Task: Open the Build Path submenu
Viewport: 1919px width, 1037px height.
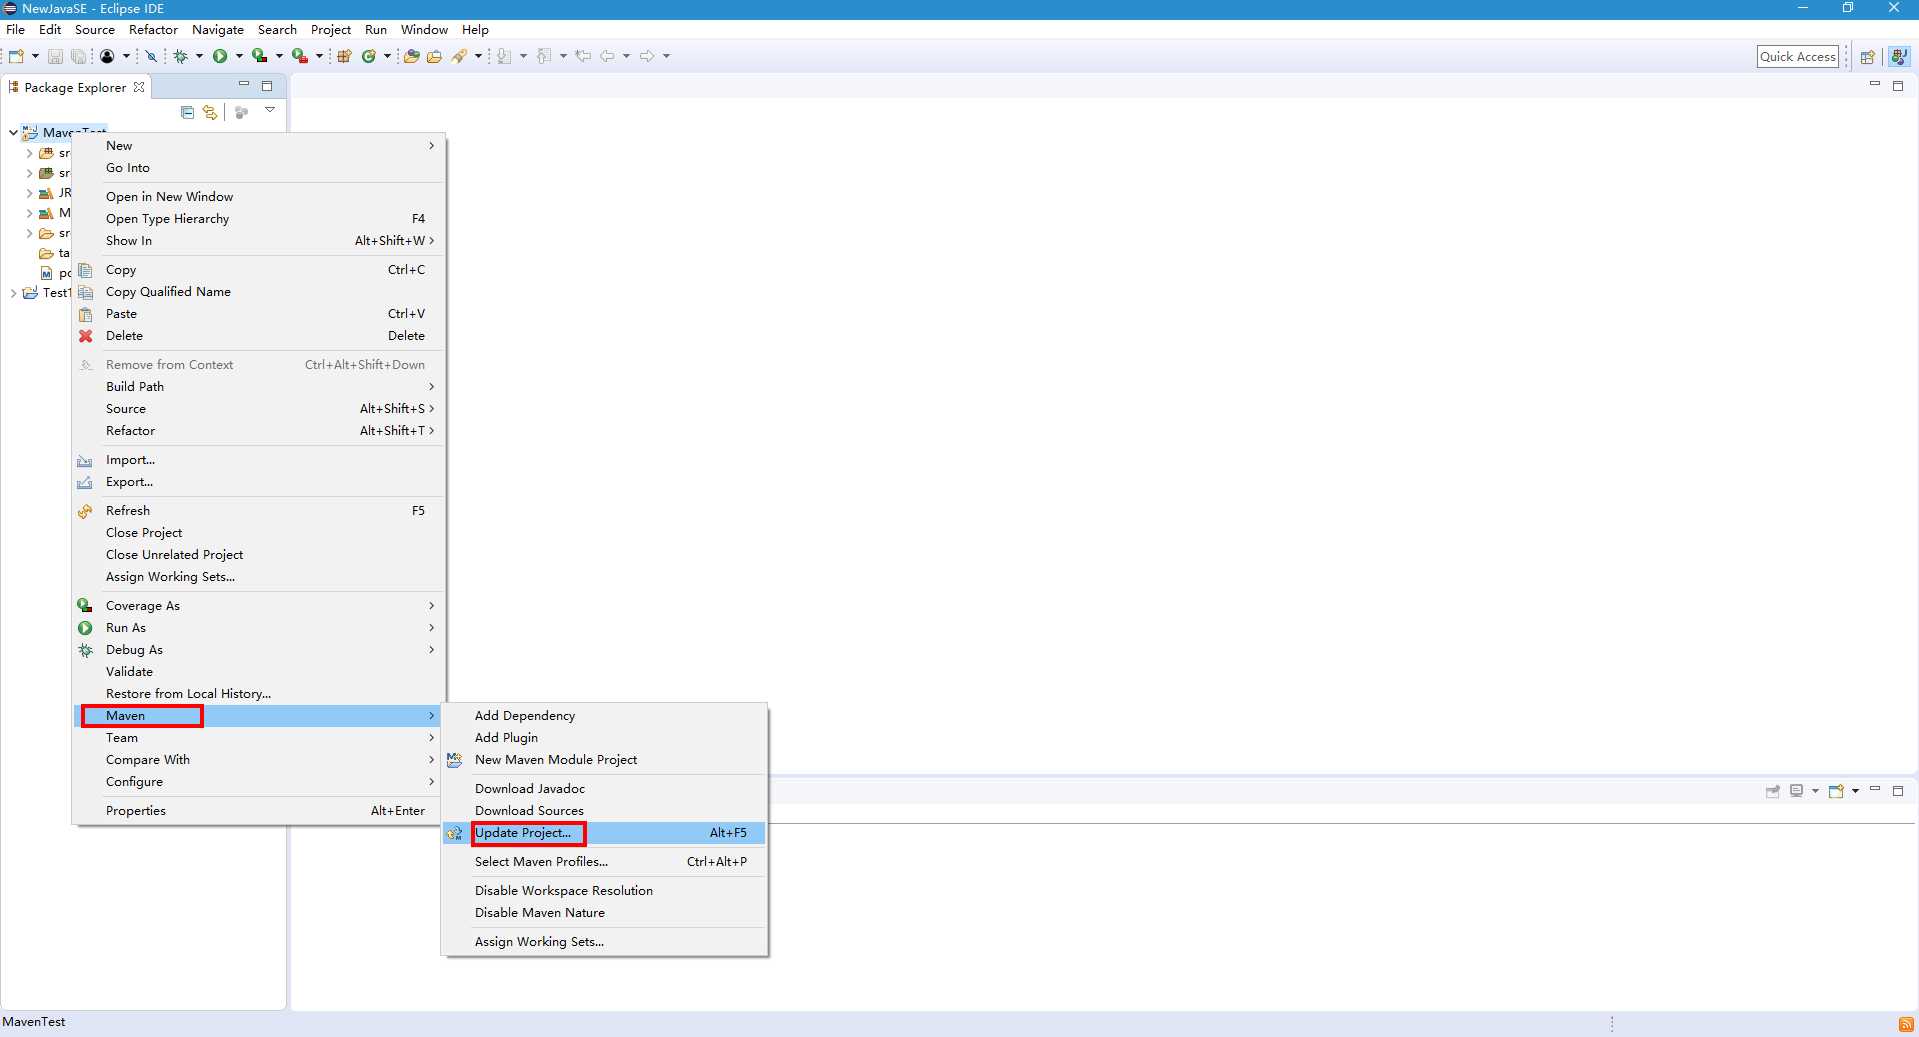Action: click(258, 387)
